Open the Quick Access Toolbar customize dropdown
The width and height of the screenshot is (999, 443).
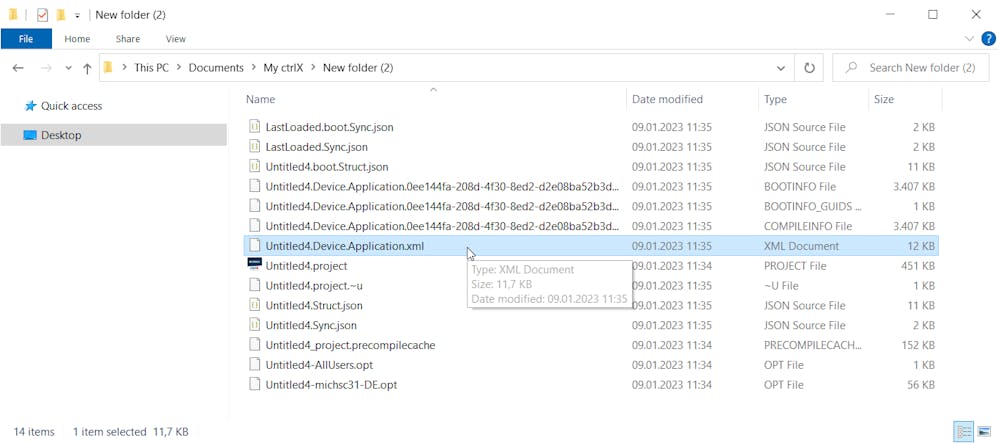click(x=77, y=16)
